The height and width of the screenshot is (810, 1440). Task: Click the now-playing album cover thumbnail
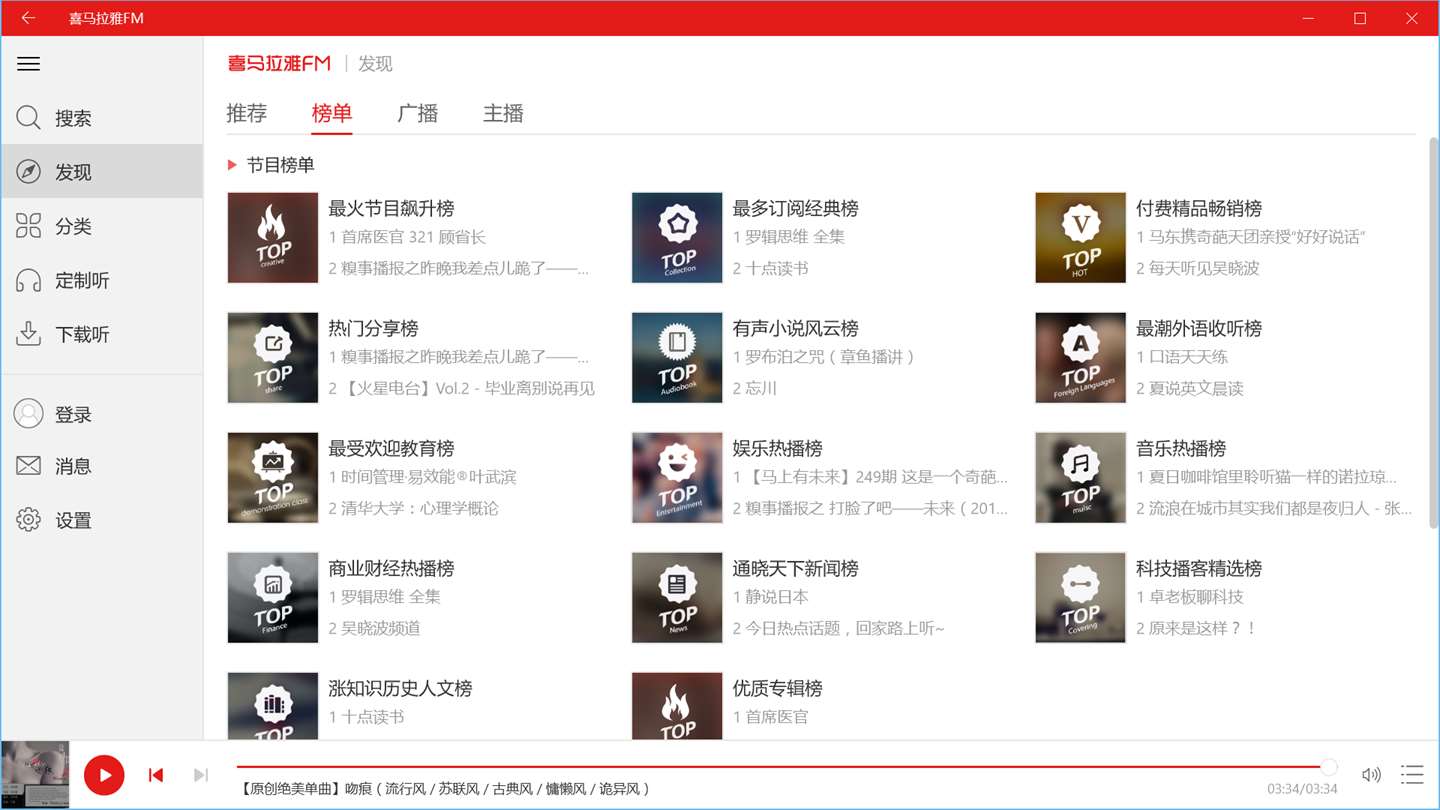pyautogui.click(x=35, y=775)
